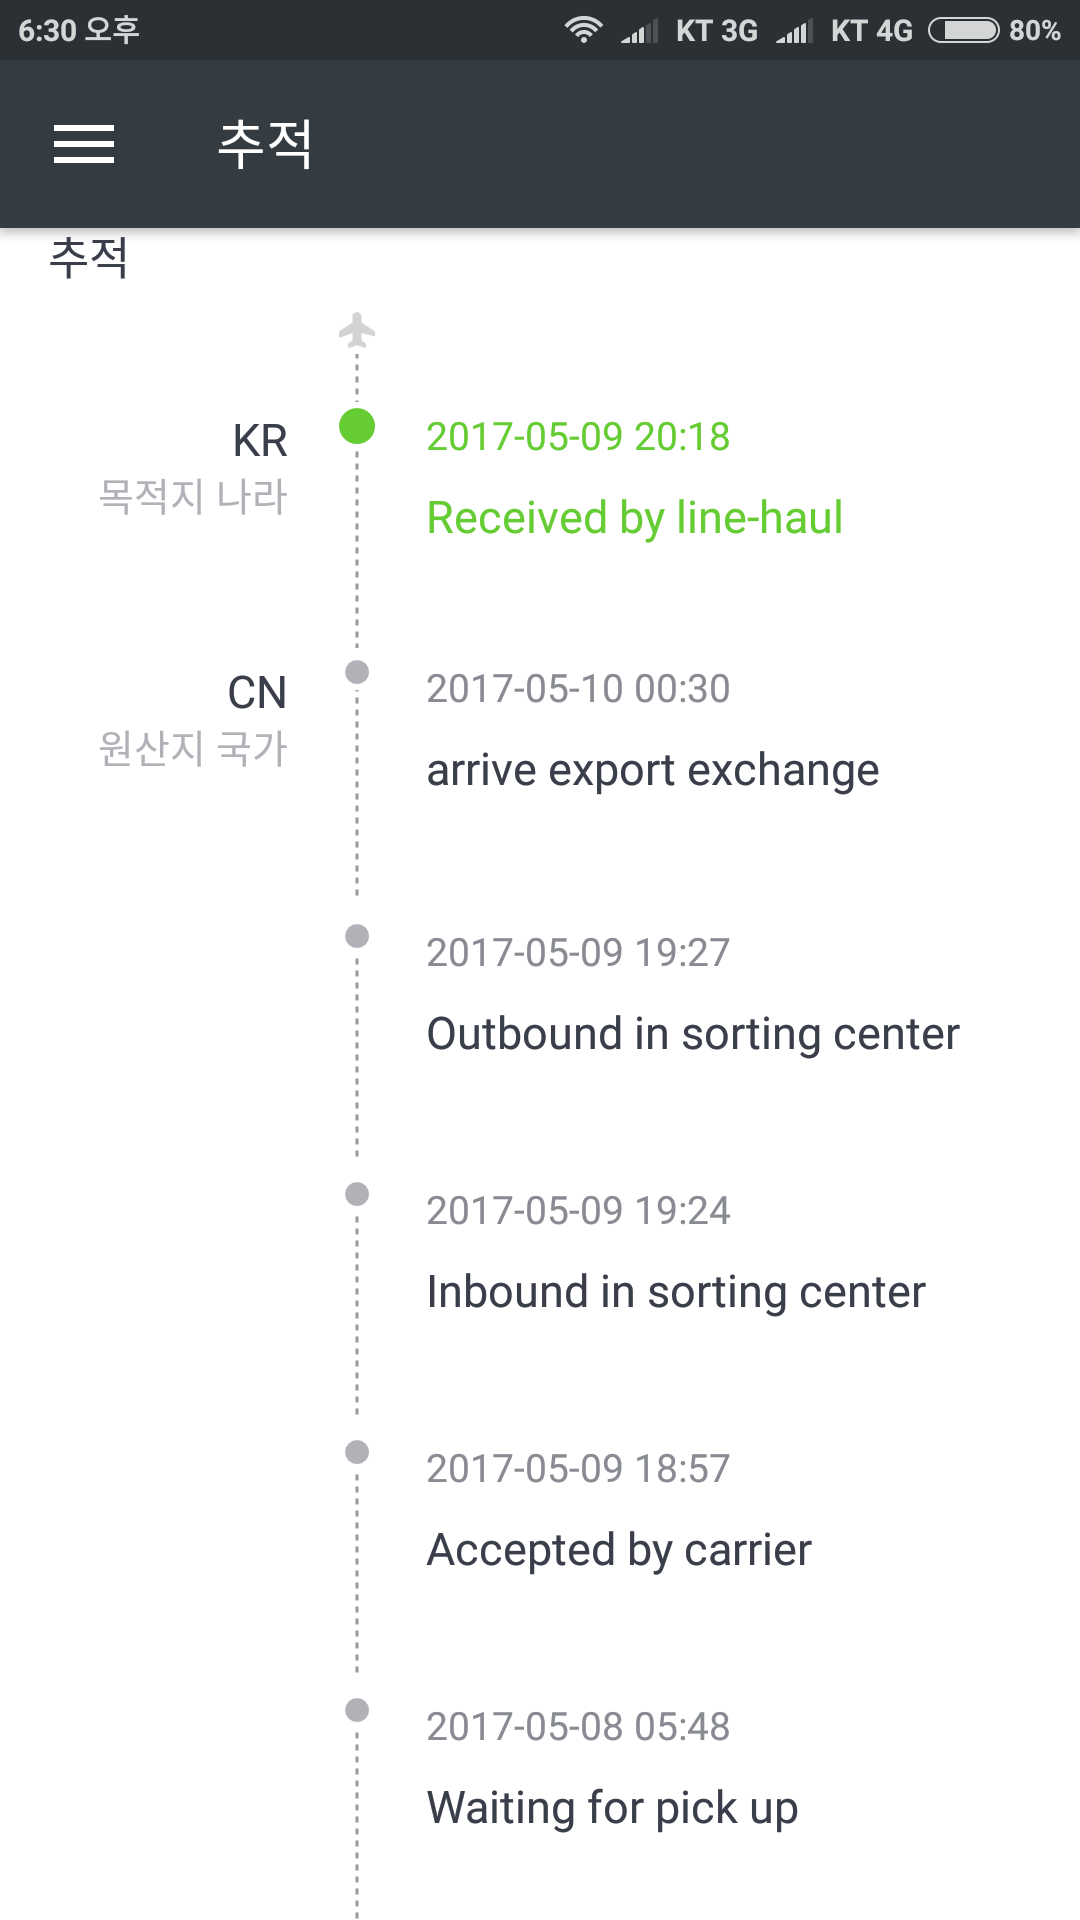Tap the airplane icon atop timeline
This screenshot has height=1920, width=1080.
click(x=357, y=330)
